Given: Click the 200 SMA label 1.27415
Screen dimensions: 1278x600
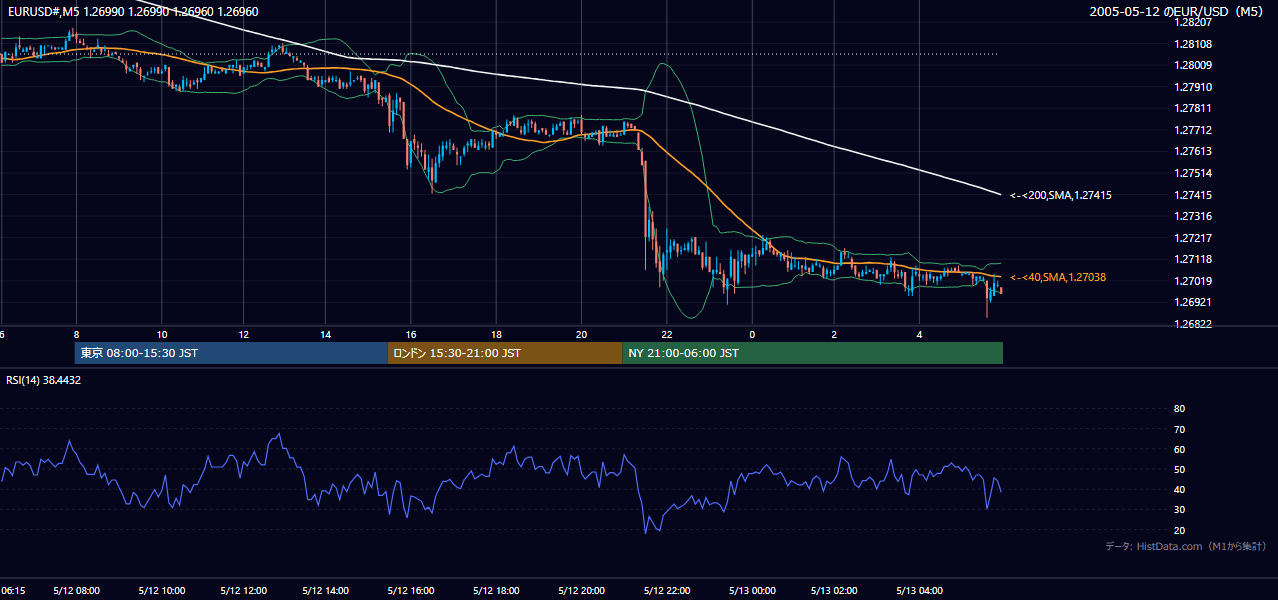Looking at the screenshot, I should coord(1060,195).
